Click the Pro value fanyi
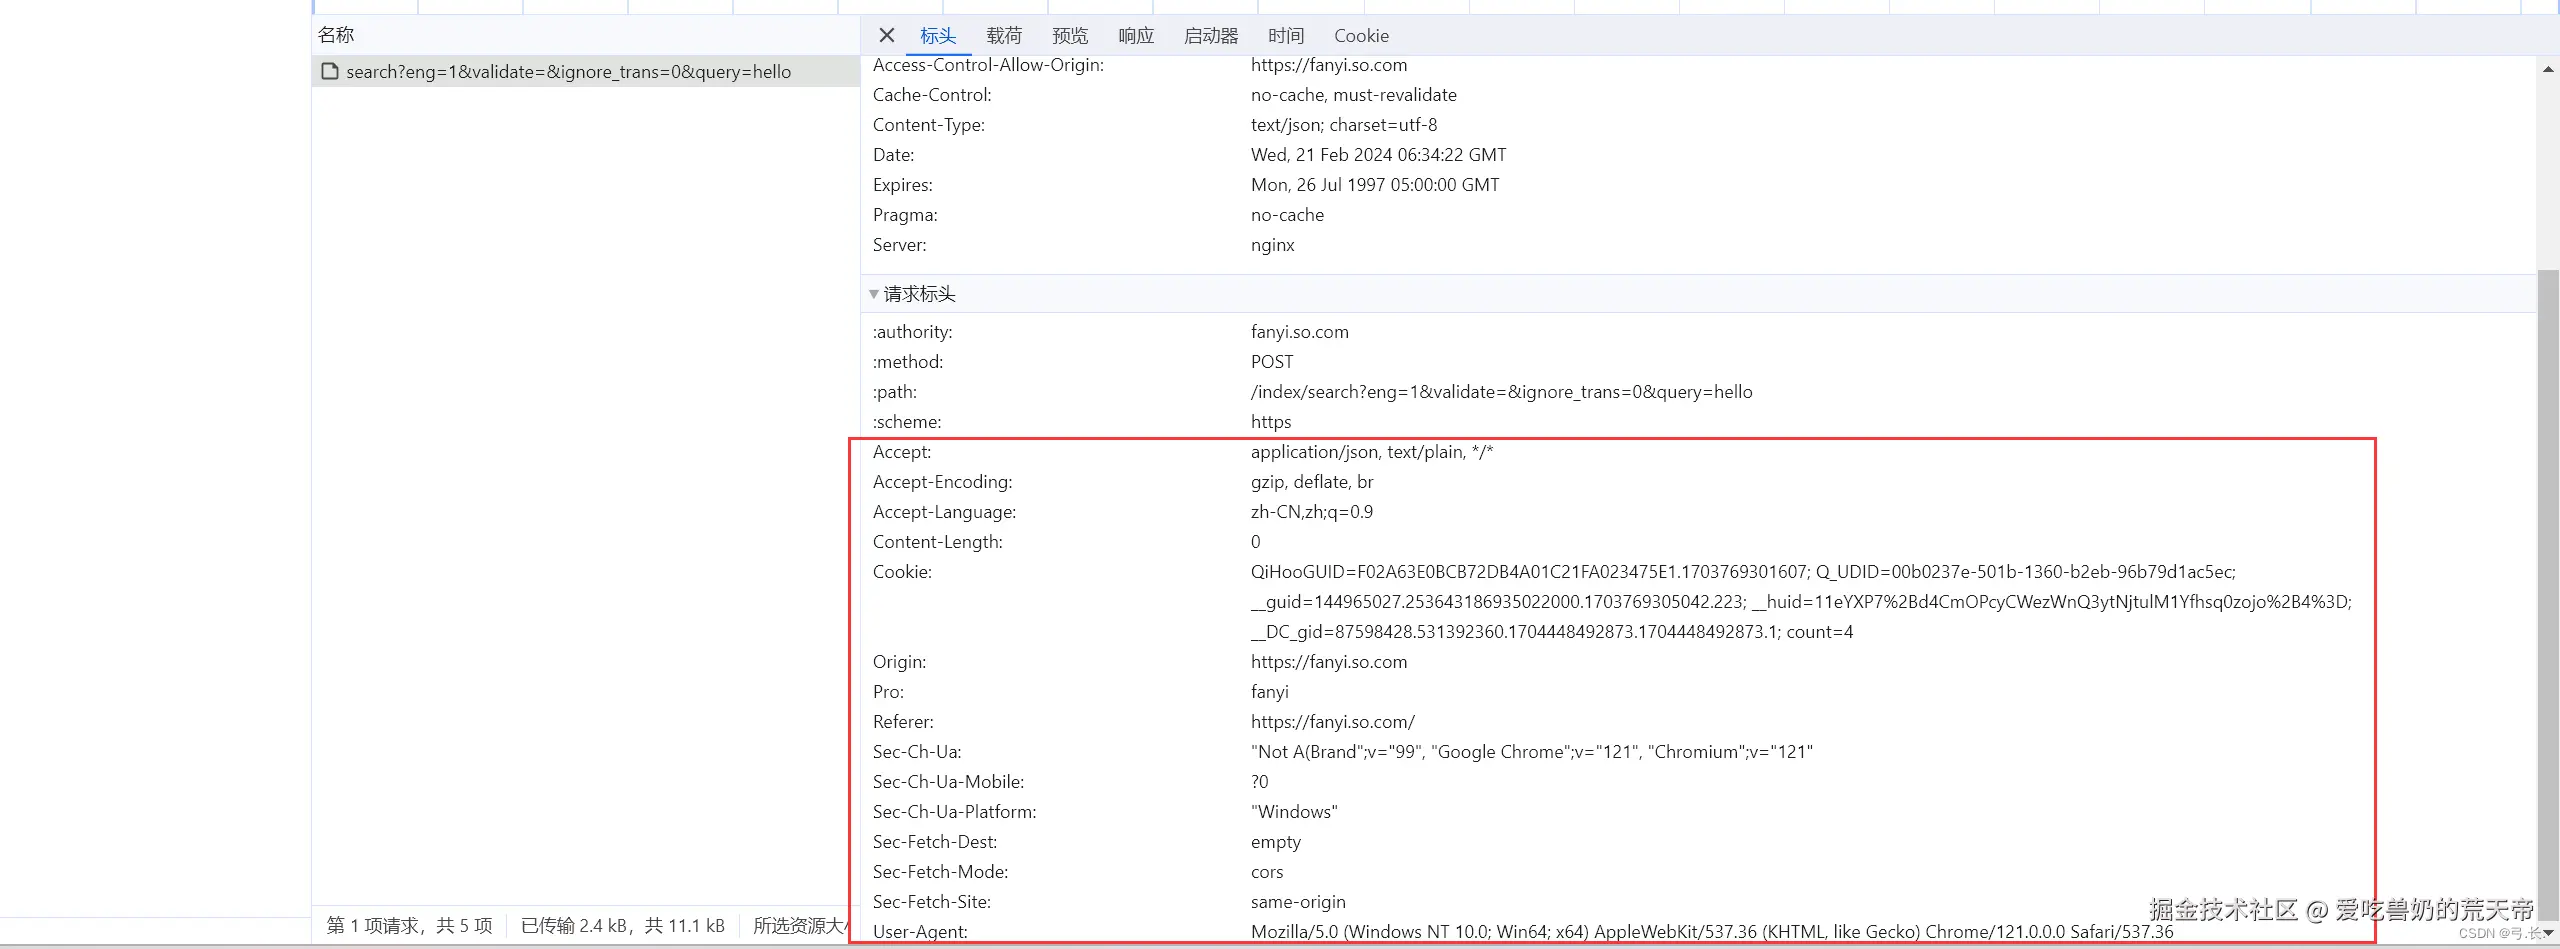The width and height of the screenshot is (2560, 949). tap(1269, 692)
